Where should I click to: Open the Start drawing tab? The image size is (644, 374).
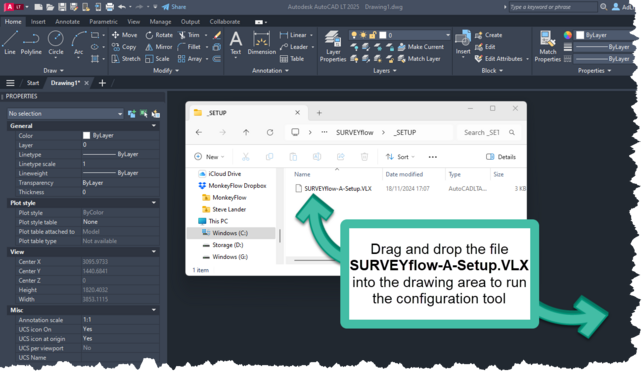pyautogui.click(x=33, y=83)
